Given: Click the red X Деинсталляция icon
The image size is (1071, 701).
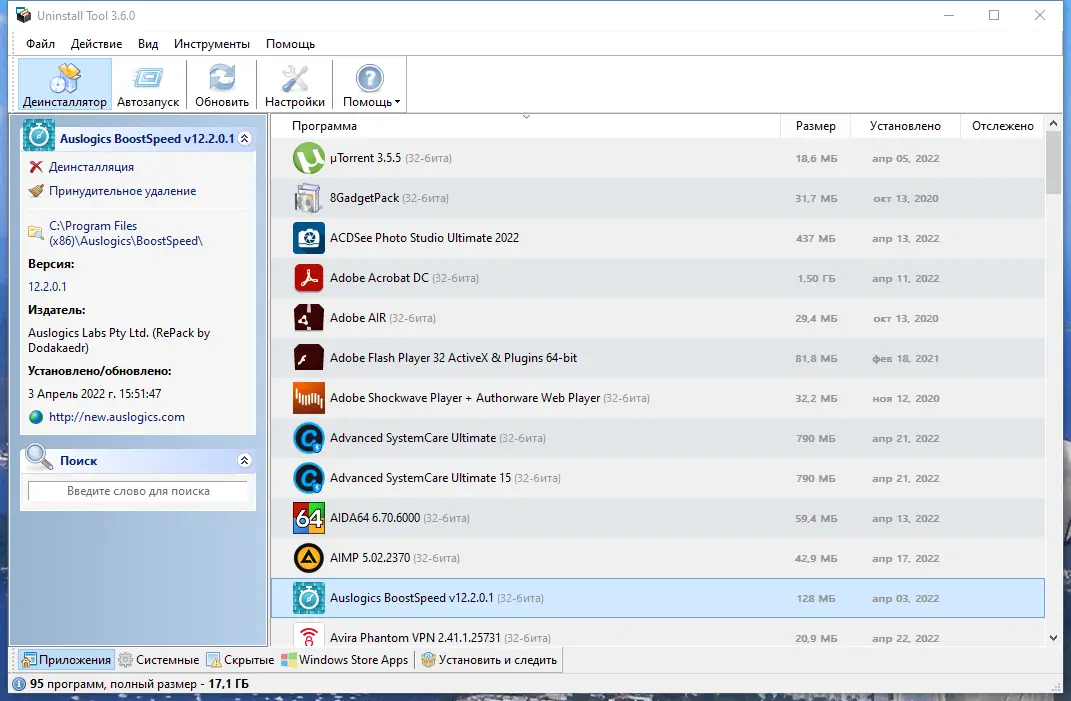Looking at the screenshot, I should (x=36, y=167).
